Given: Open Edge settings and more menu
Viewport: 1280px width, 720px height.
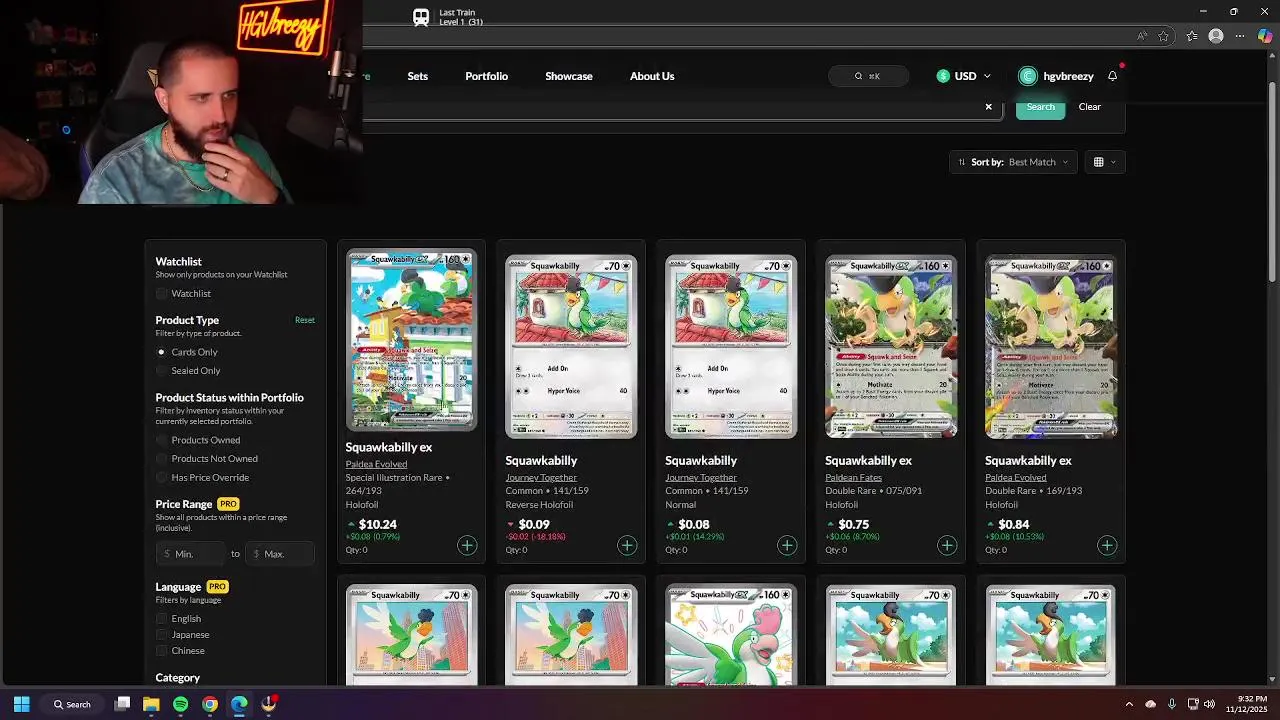Looking at the screenshot, I should (x=1241, y=36).
